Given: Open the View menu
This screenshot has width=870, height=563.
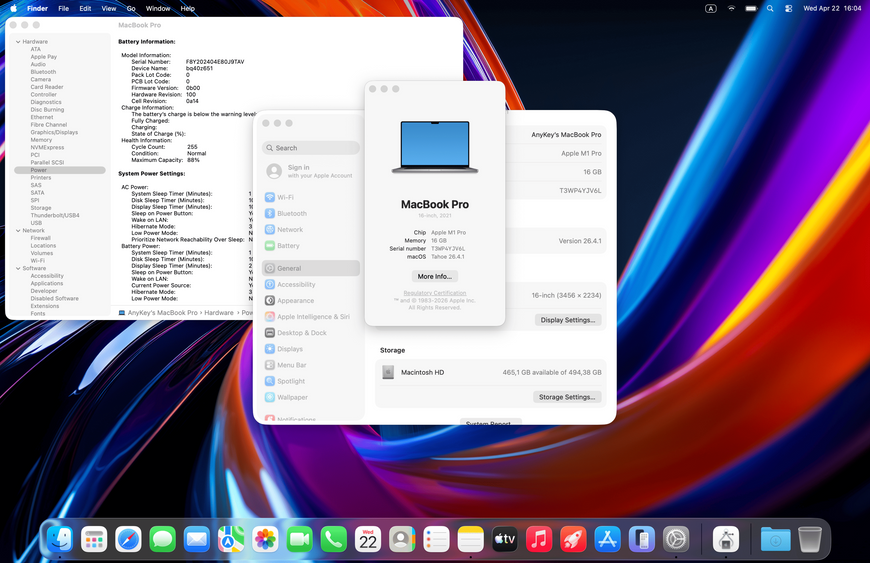Looking at the screenshot, I should pyautogui.click(x=109, y=8).
